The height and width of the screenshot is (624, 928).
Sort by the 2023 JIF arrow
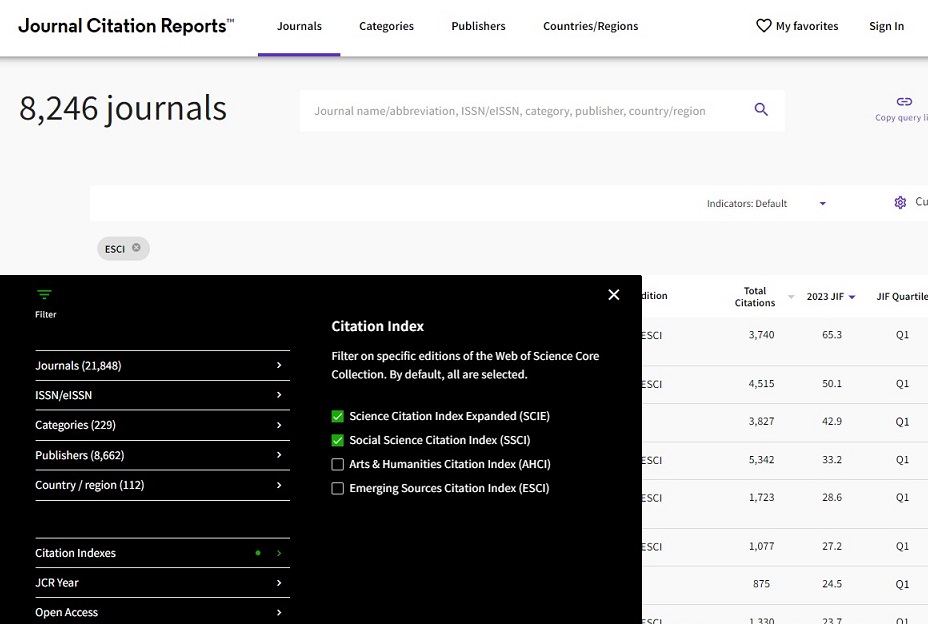(852, 297)
